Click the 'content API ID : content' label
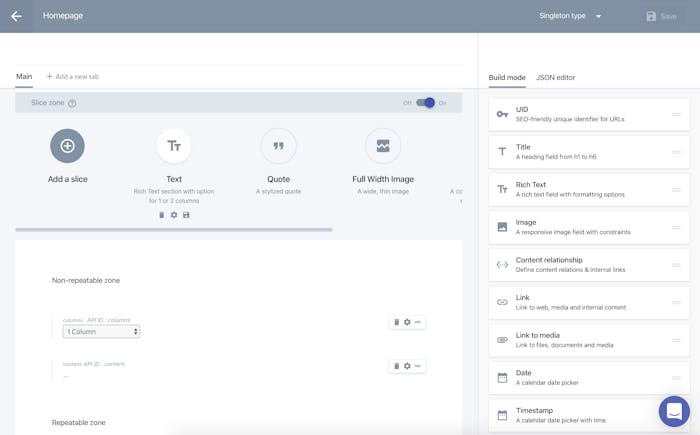This screenshot has height=435, width=700. (x=94, y=364)
